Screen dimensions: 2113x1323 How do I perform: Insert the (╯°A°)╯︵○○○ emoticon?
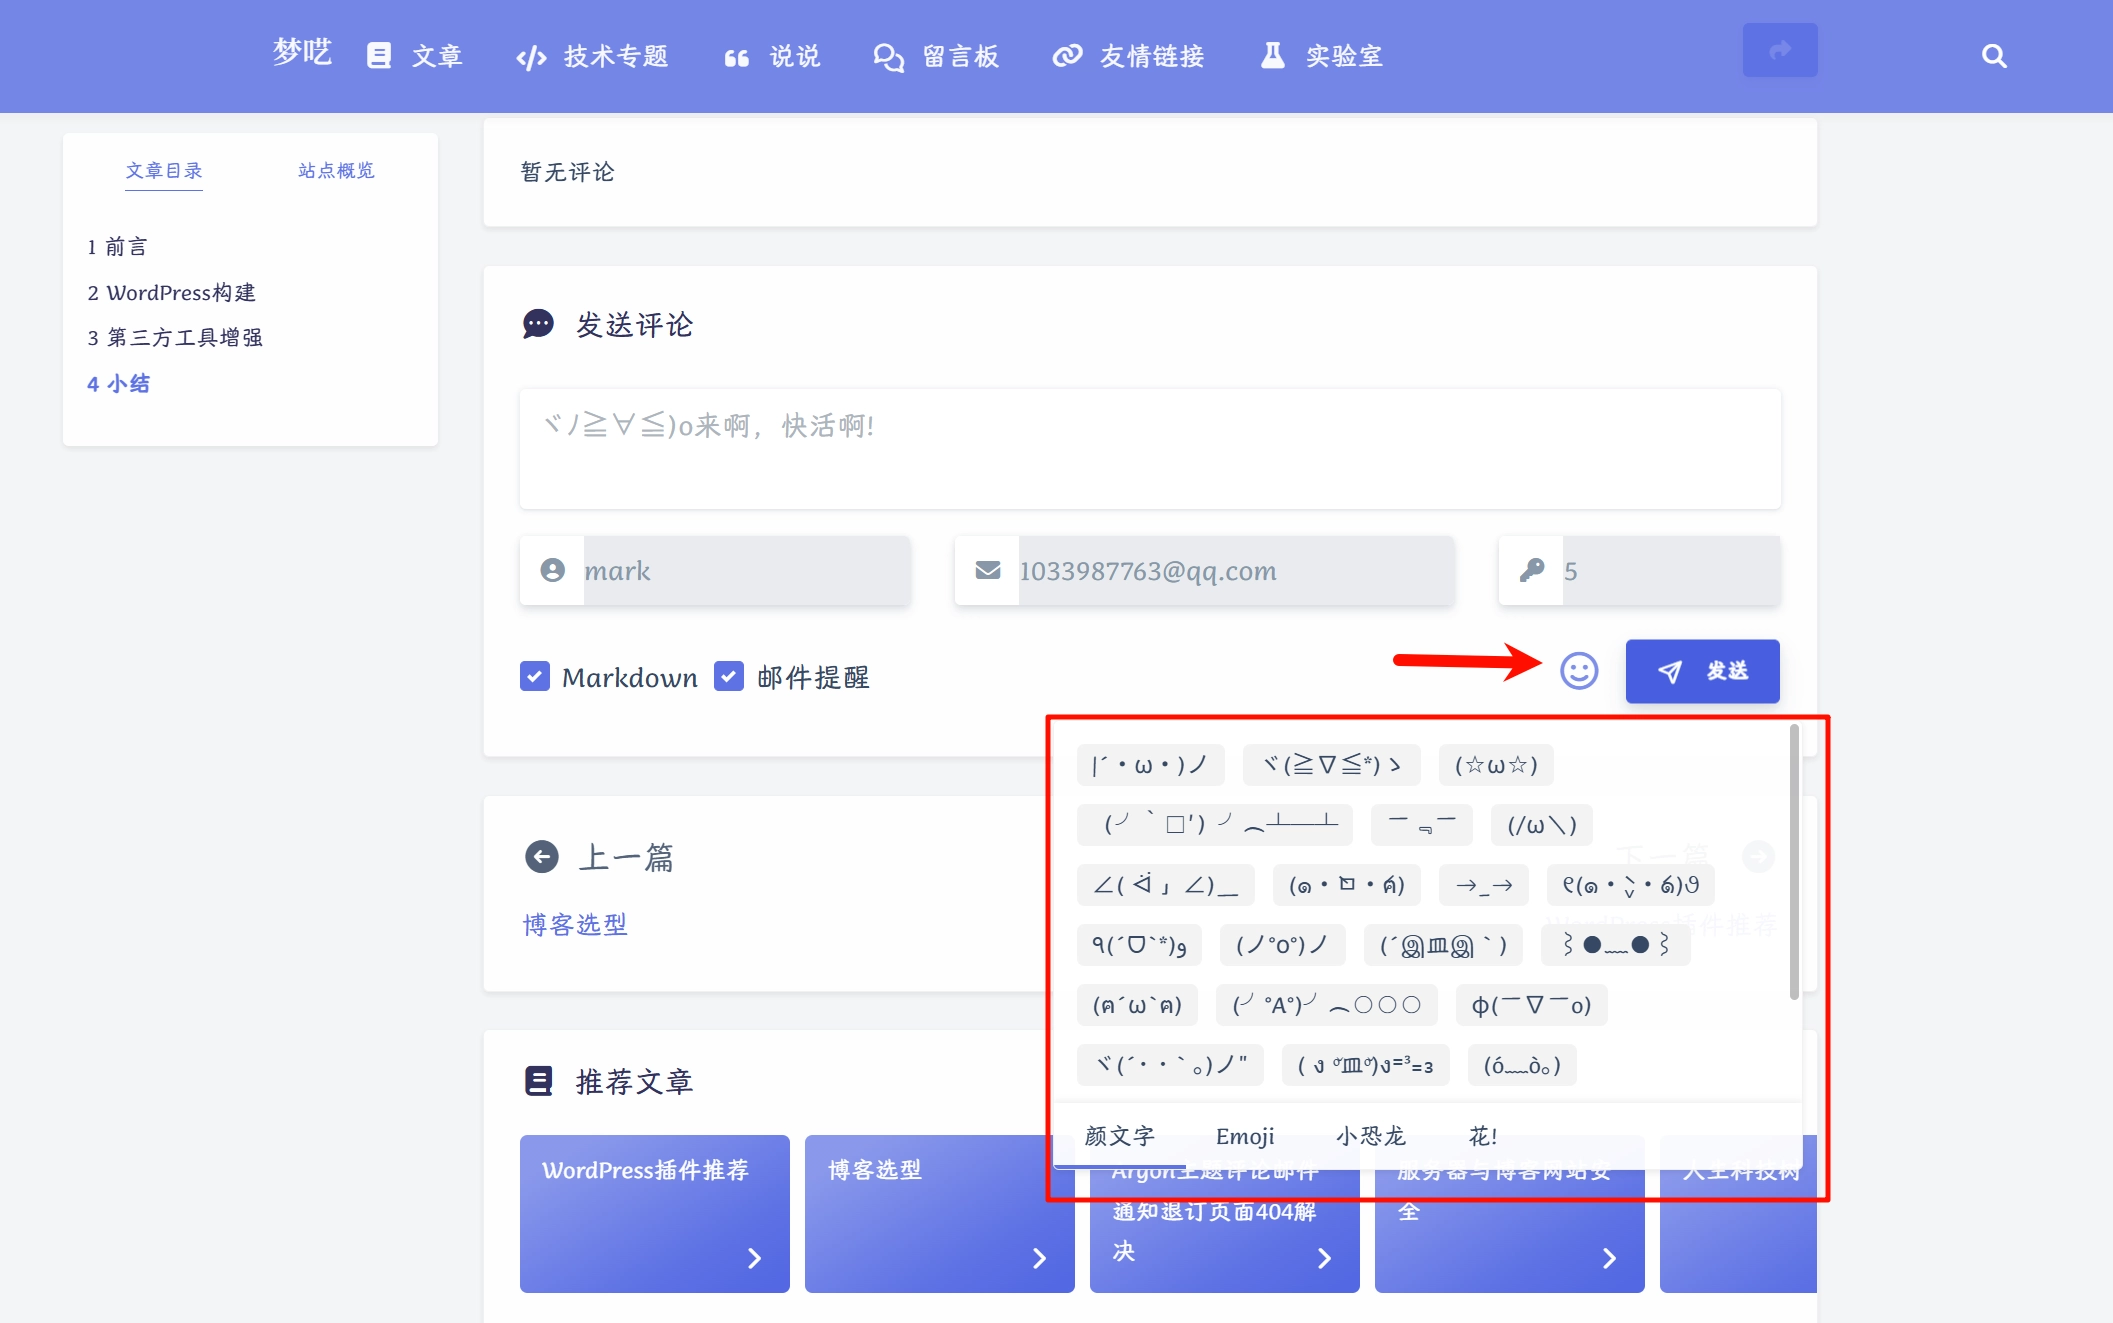1327,1005
